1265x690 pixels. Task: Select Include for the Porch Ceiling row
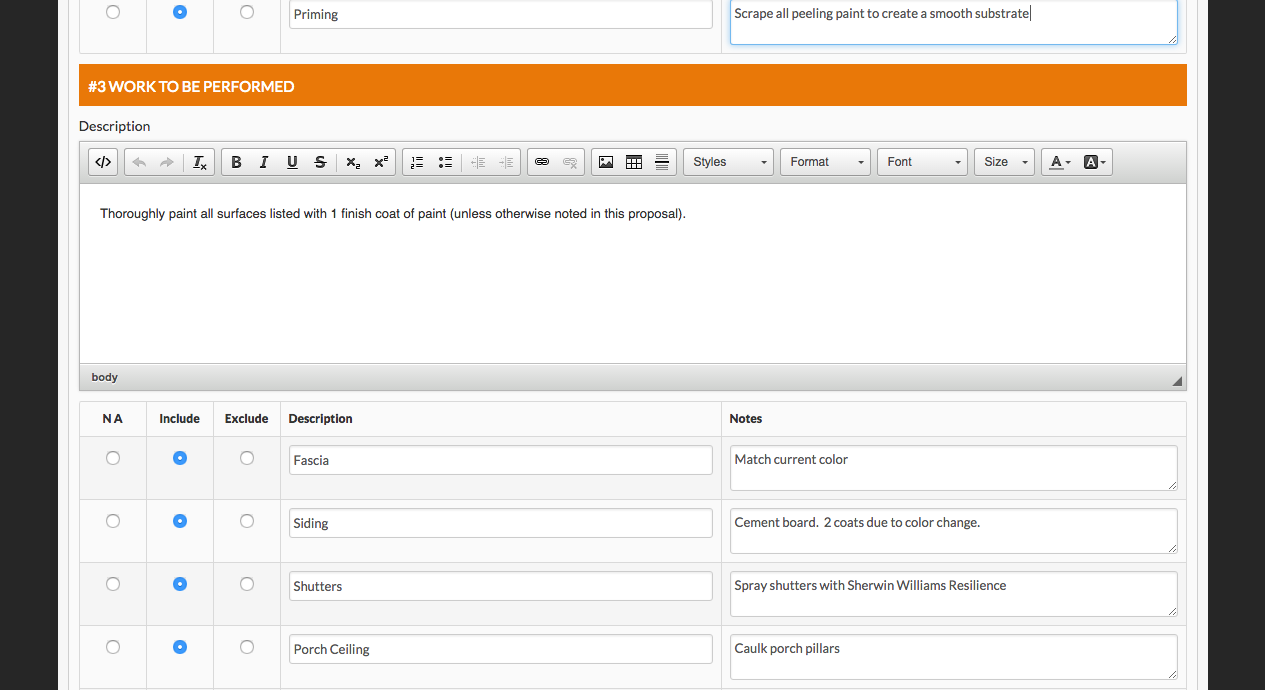(x=180, y=647)
